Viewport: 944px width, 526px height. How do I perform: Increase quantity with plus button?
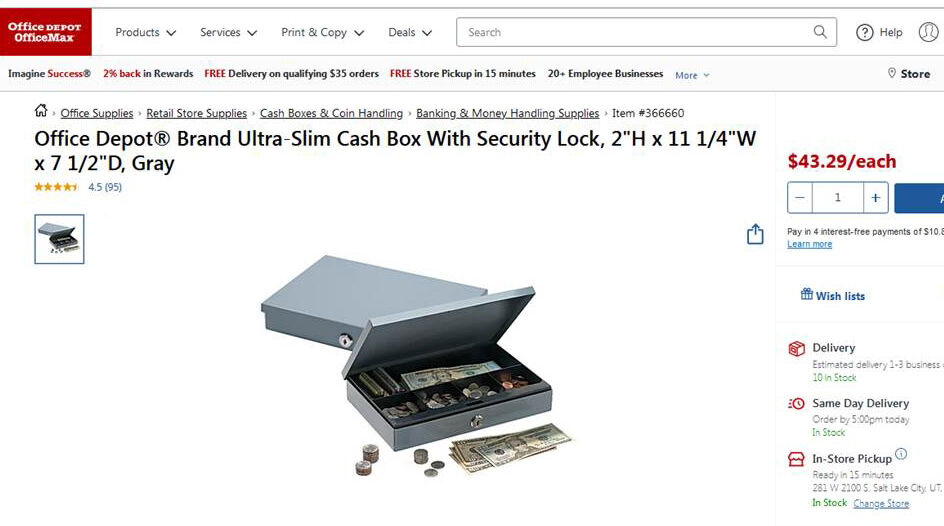(x=875, y=197)
